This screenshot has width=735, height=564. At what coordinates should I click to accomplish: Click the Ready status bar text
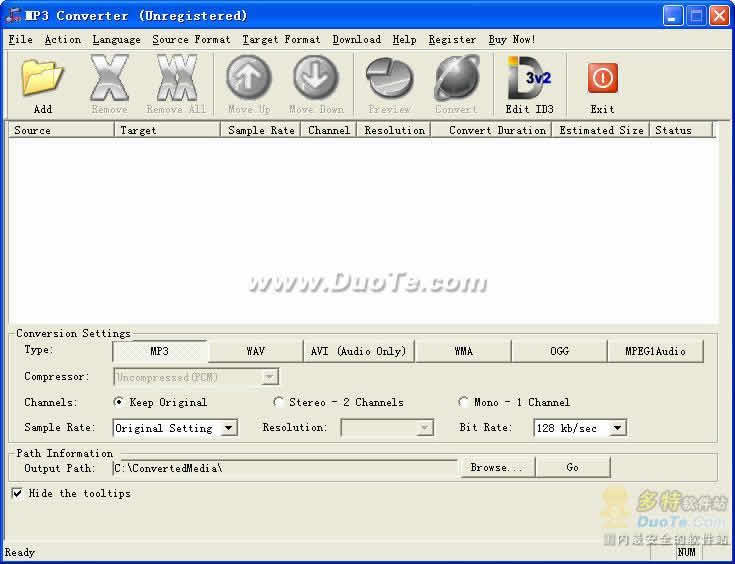(x=20, y=552)
